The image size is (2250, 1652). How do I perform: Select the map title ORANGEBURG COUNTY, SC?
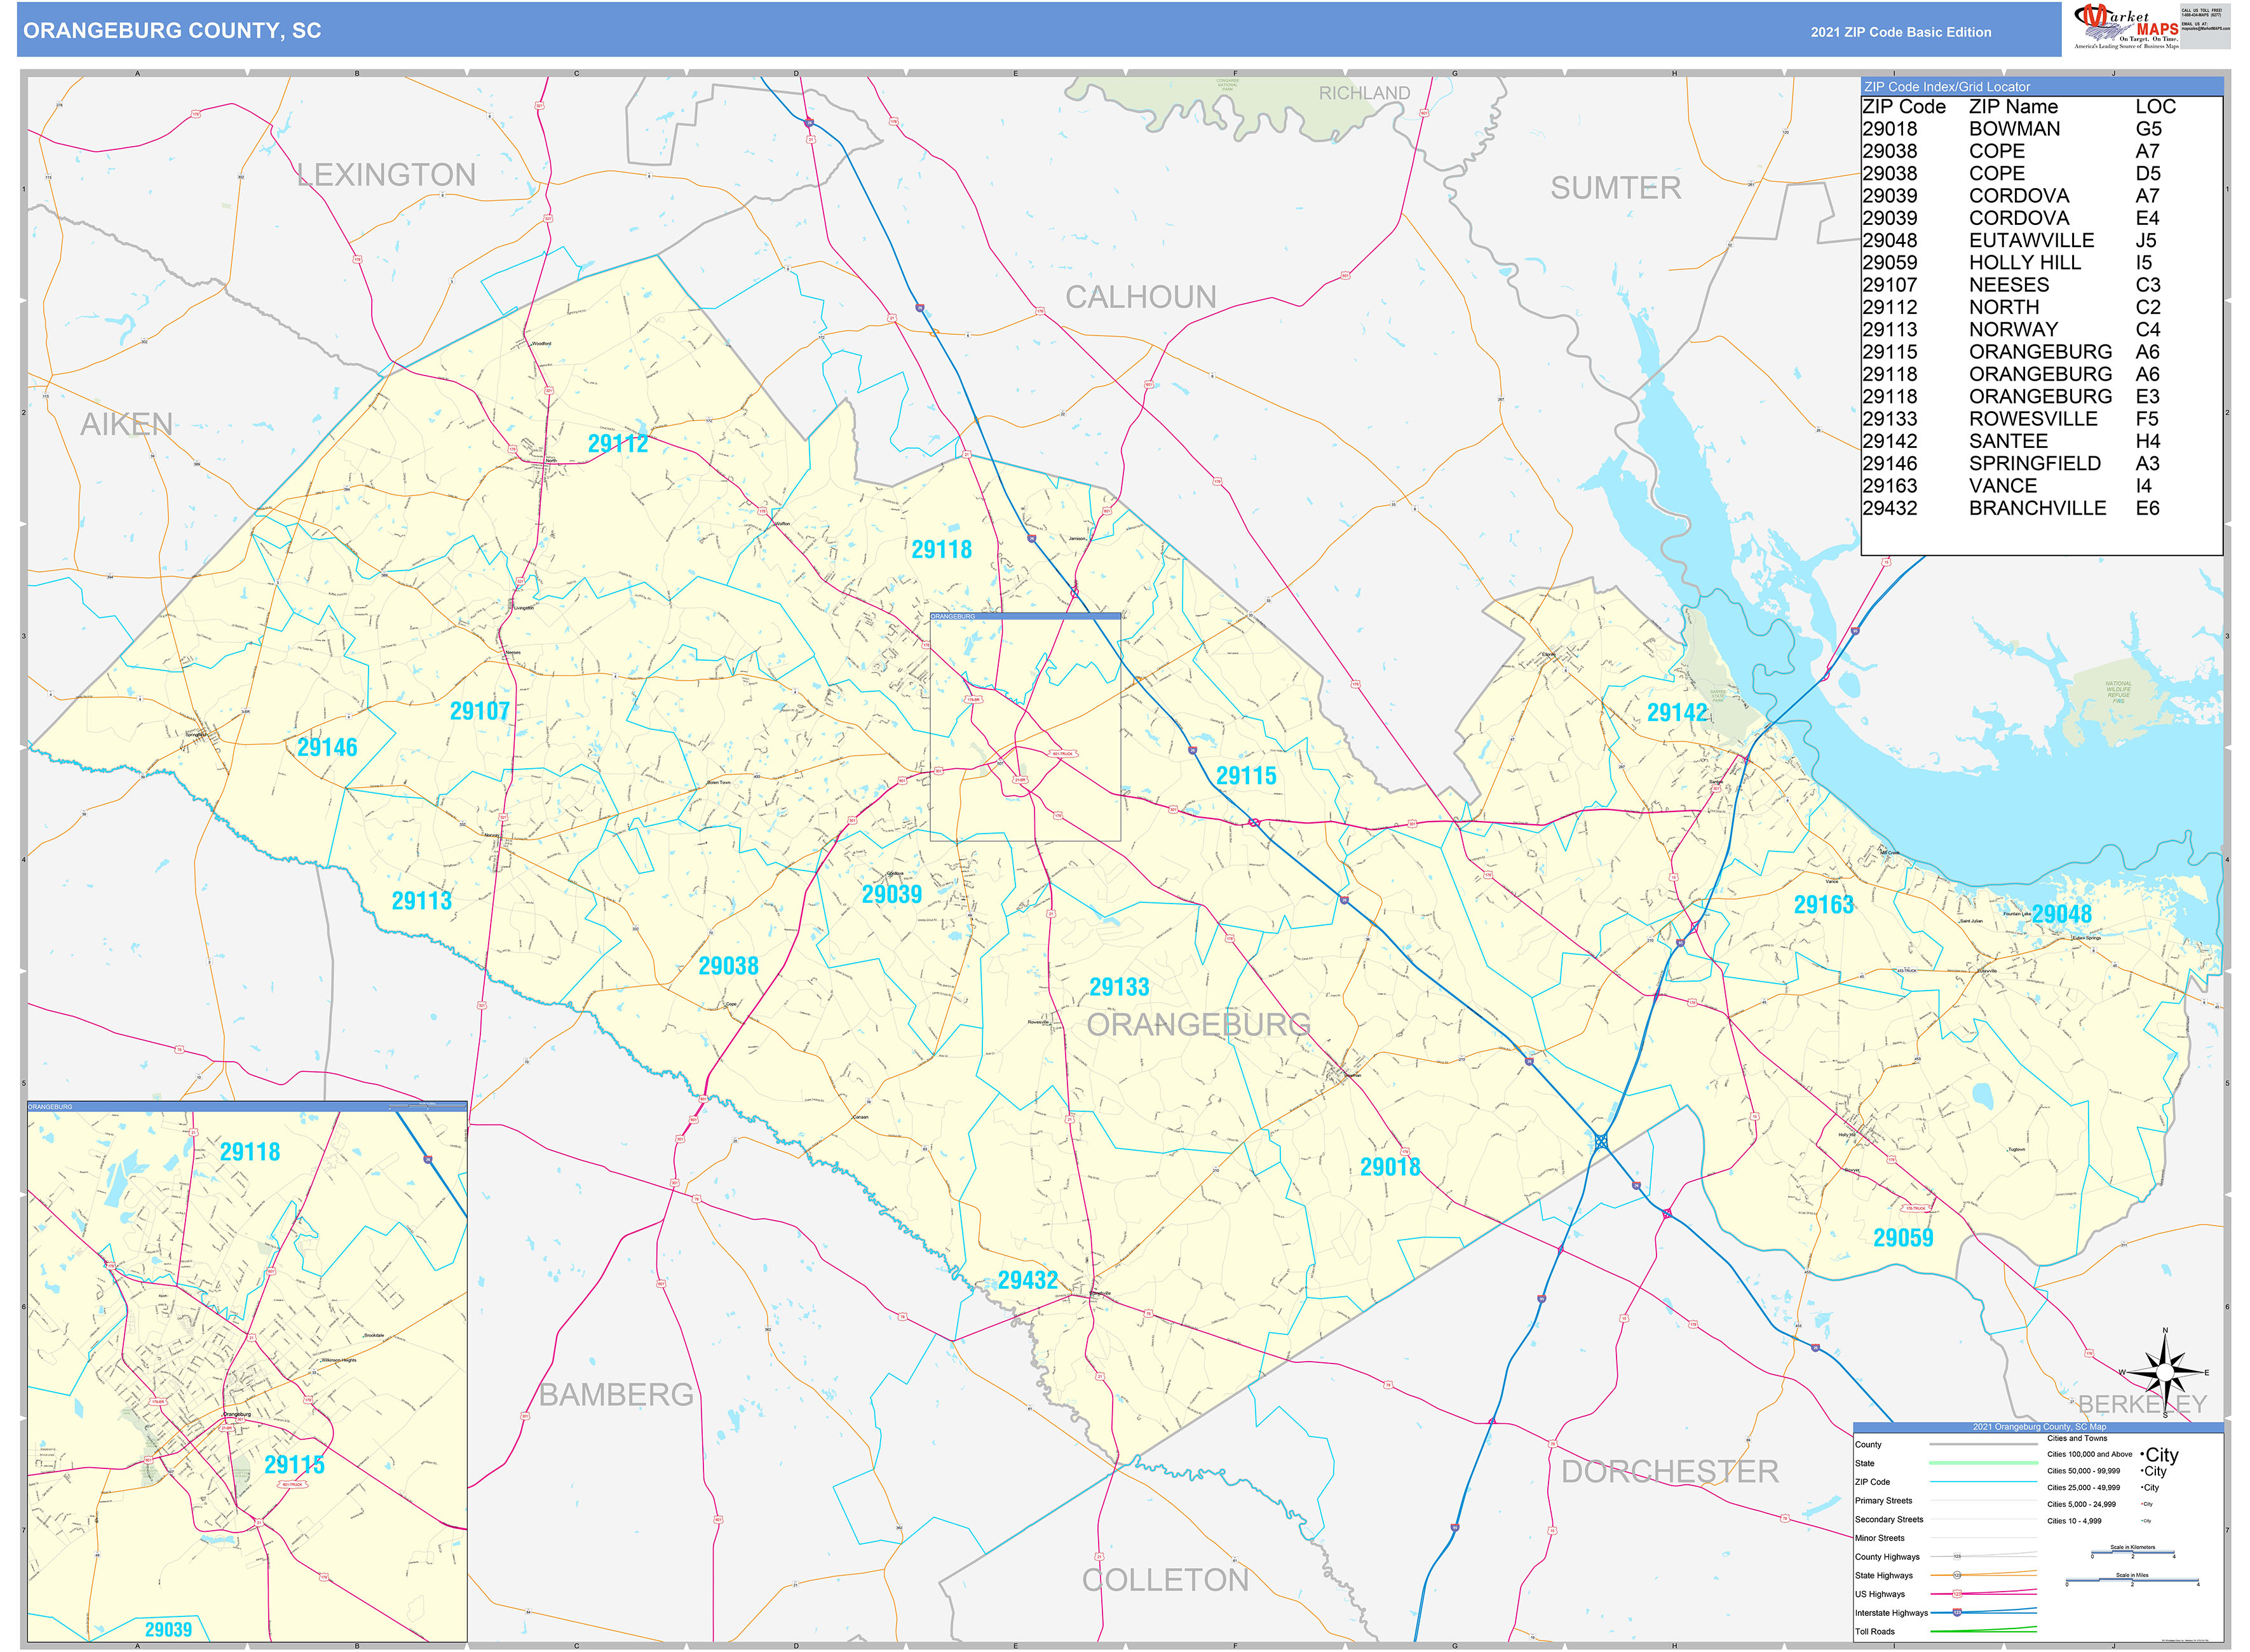(172, 31)
